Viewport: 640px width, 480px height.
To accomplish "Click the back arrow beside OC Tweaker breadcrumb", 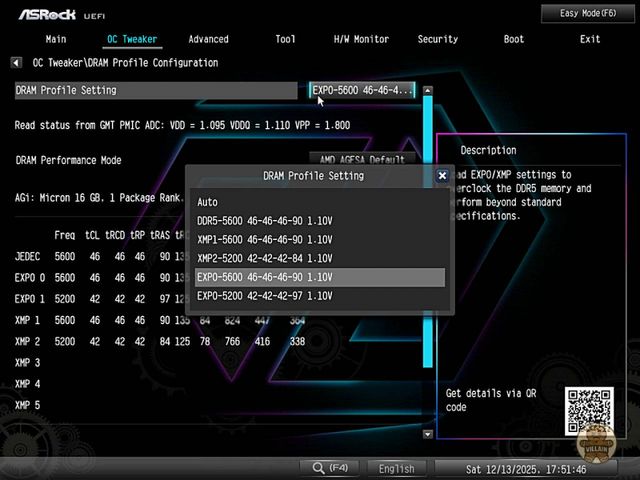I will pyautogui.click(x=17, y=63).
